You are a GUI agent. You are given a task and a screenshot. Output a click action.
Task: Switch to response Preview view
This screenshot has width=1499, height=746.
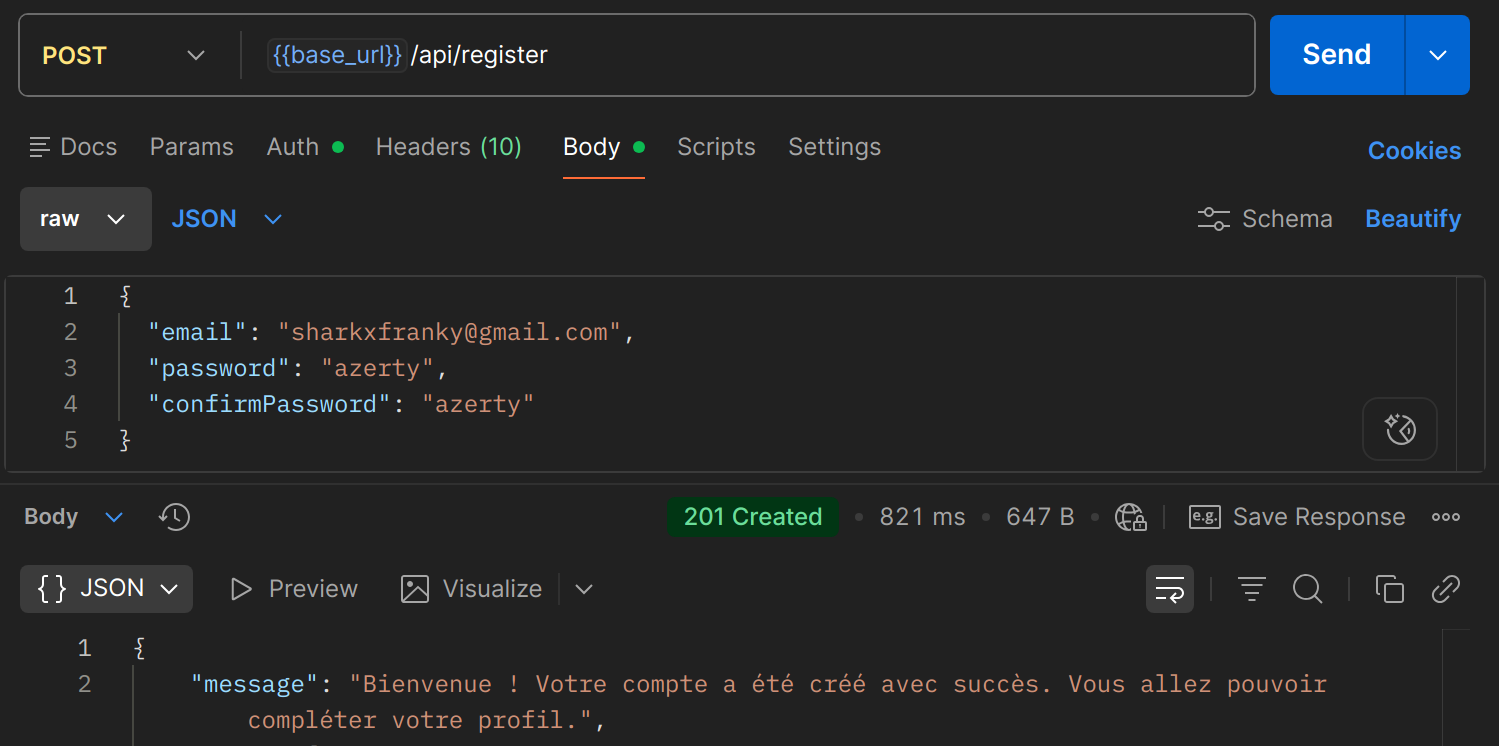click(293, 589)
